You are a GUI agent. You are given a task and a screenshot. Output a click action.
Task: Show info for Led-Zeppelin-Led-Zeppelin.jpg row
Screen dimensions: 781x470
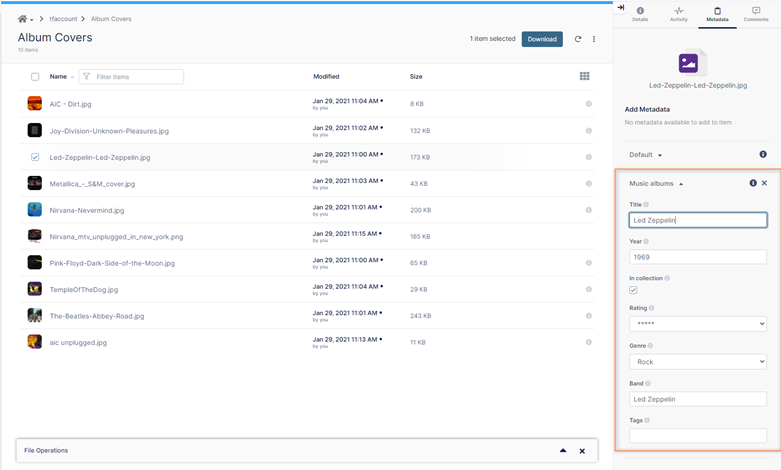pyautogui.click(x=589, y=157)
